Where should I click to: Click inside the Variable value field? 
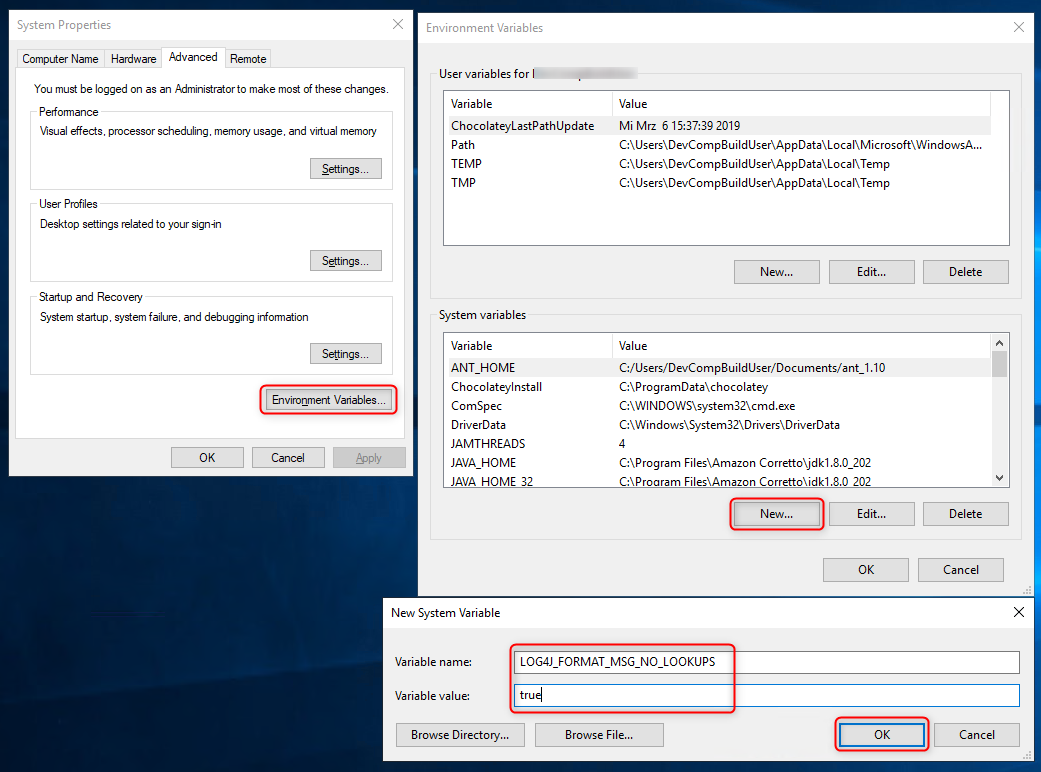(765, 695)
